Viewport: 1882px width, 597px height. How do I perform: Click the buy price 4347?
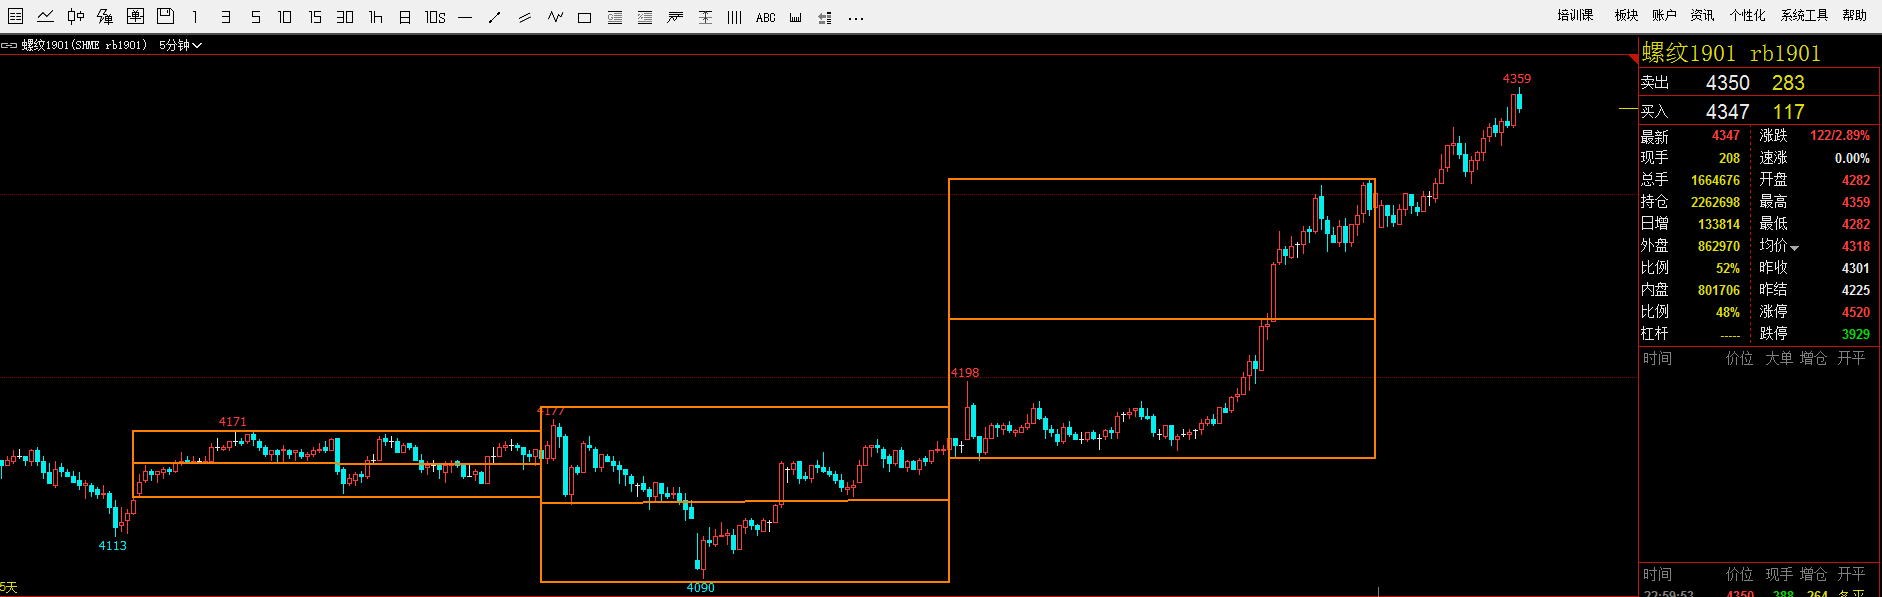point(1727,112)
